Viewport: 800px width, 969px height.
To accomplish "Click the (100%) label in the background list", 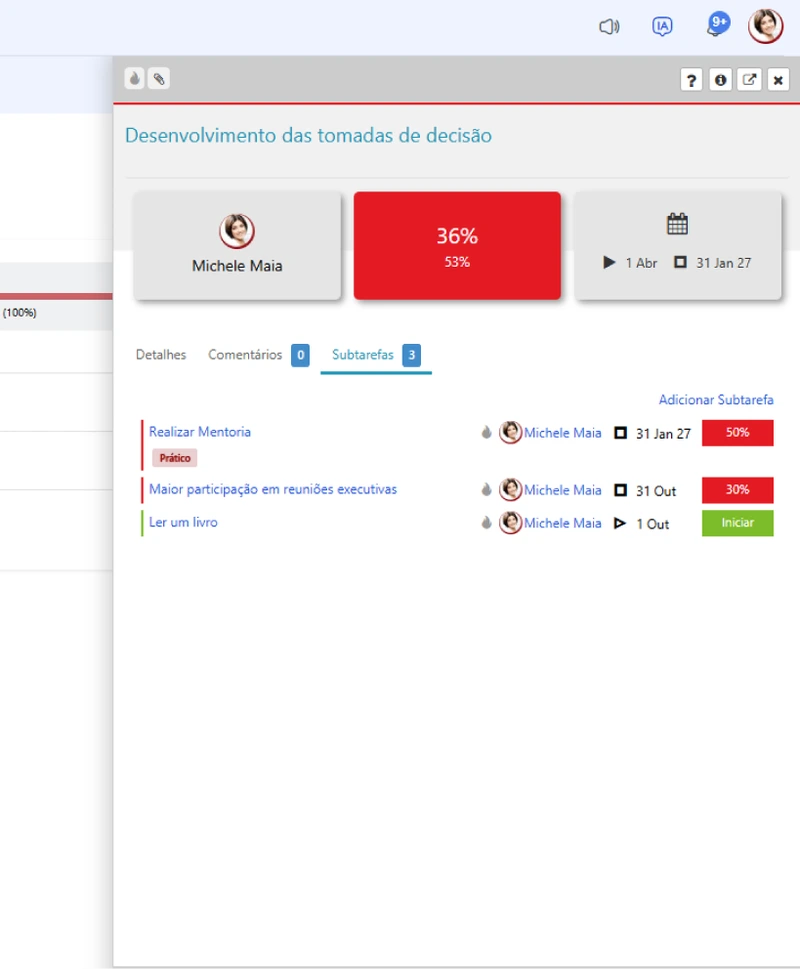I will coord(20,313).
